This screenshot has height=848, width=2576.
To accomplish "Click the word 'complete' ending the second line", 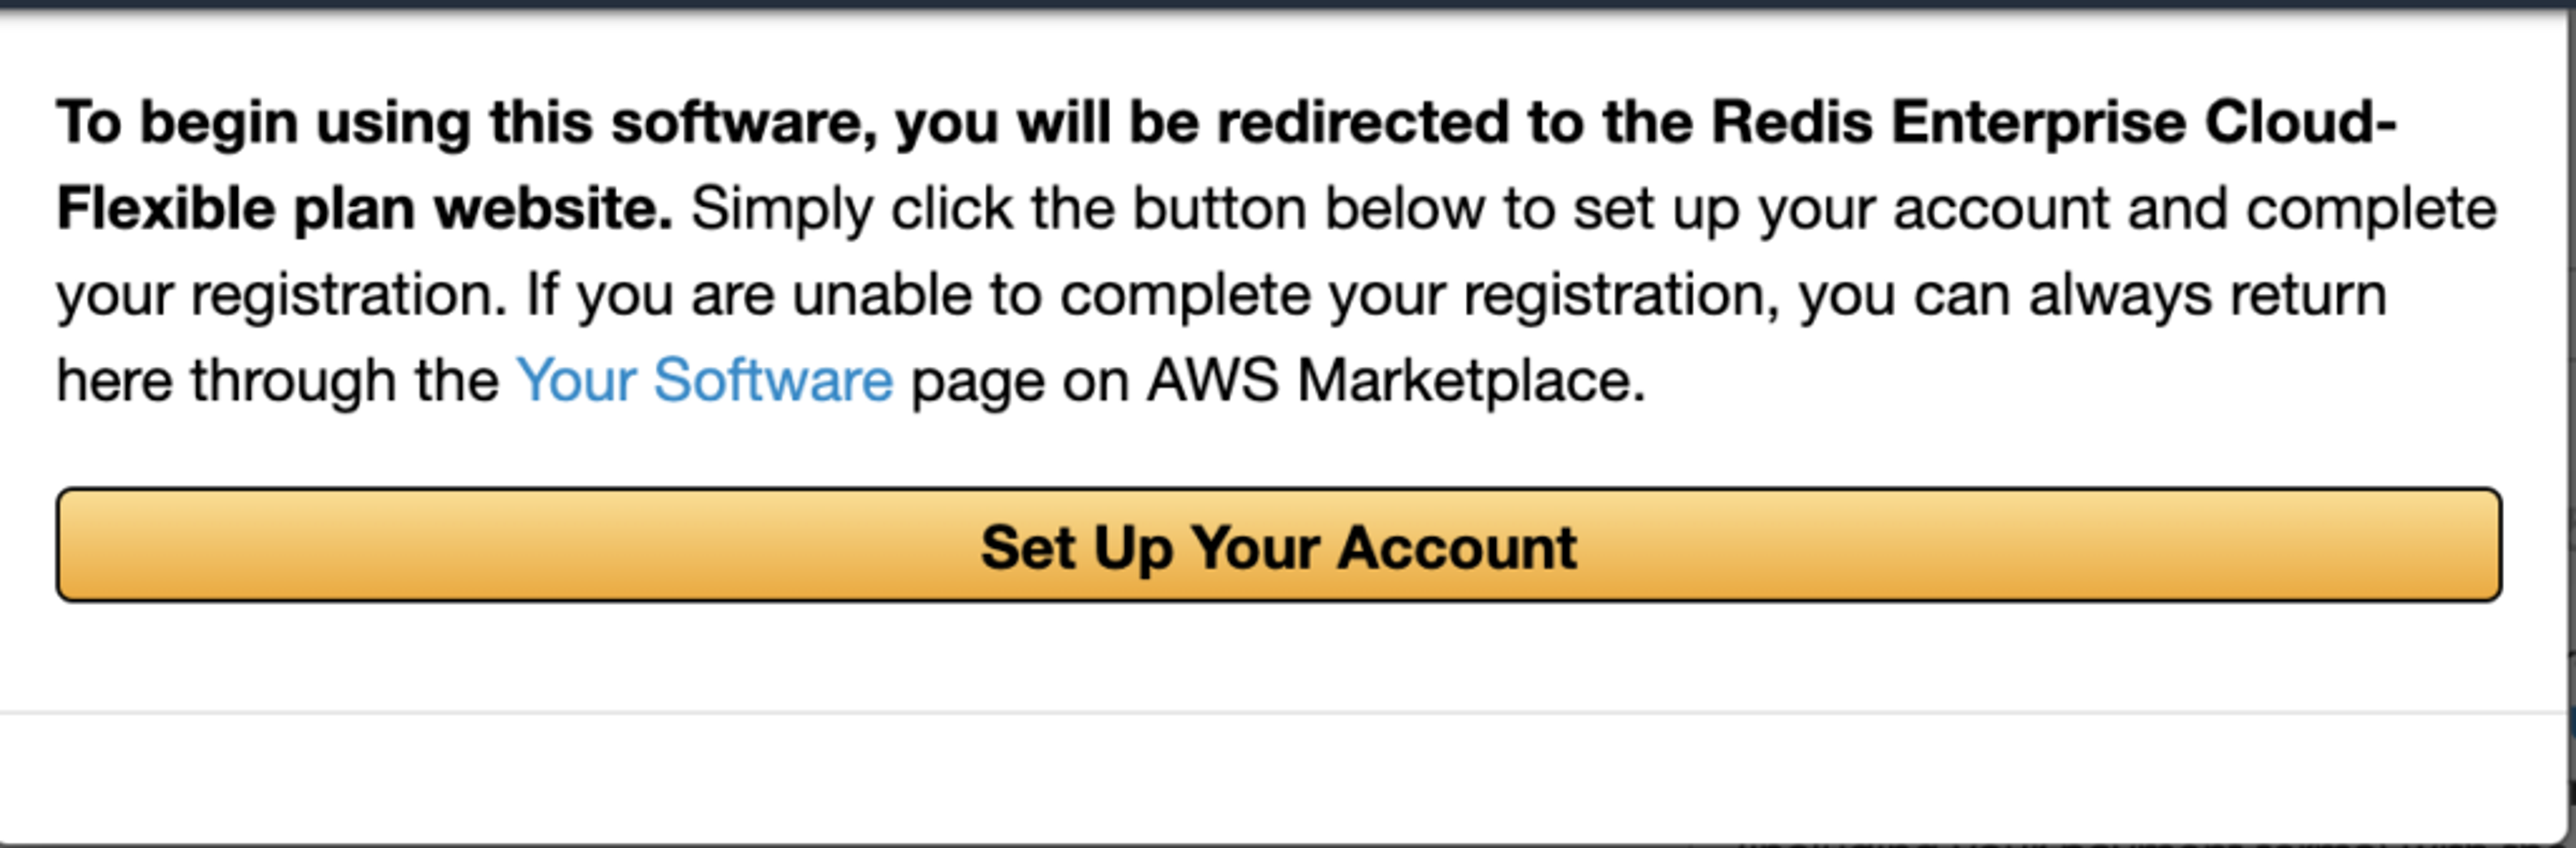I will (x=2370, y=210).
